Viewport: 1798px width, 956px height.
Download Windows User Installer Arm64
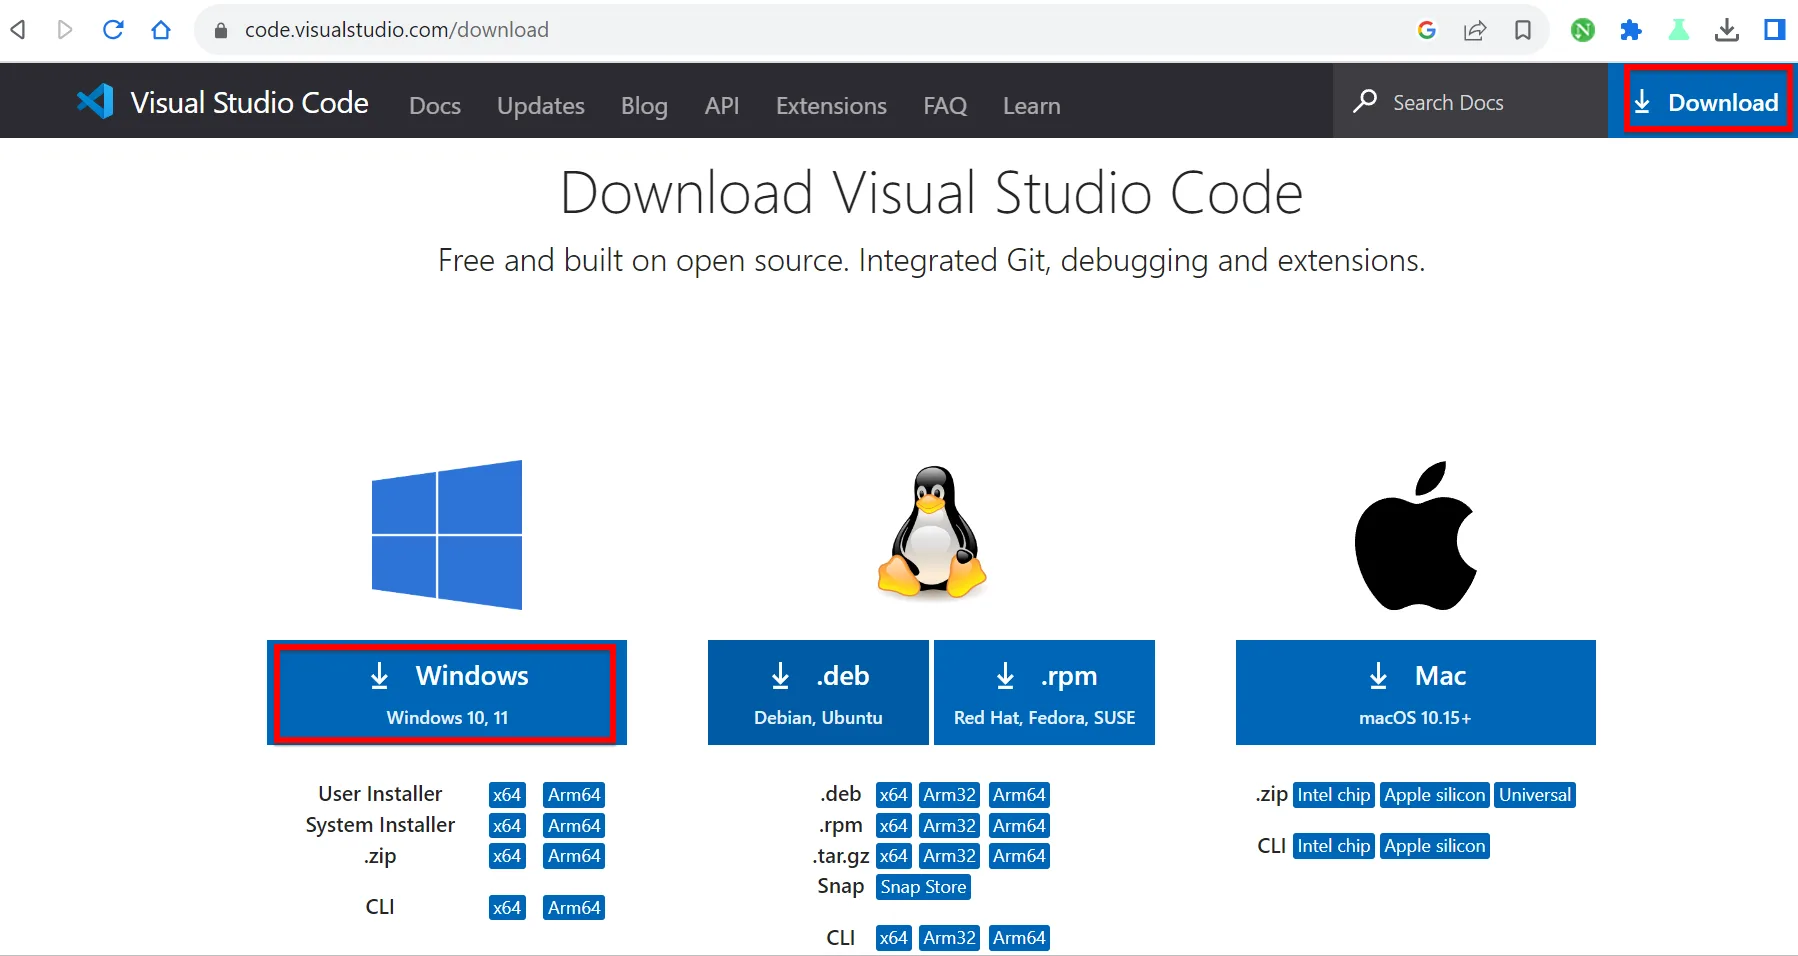[574, 795]
